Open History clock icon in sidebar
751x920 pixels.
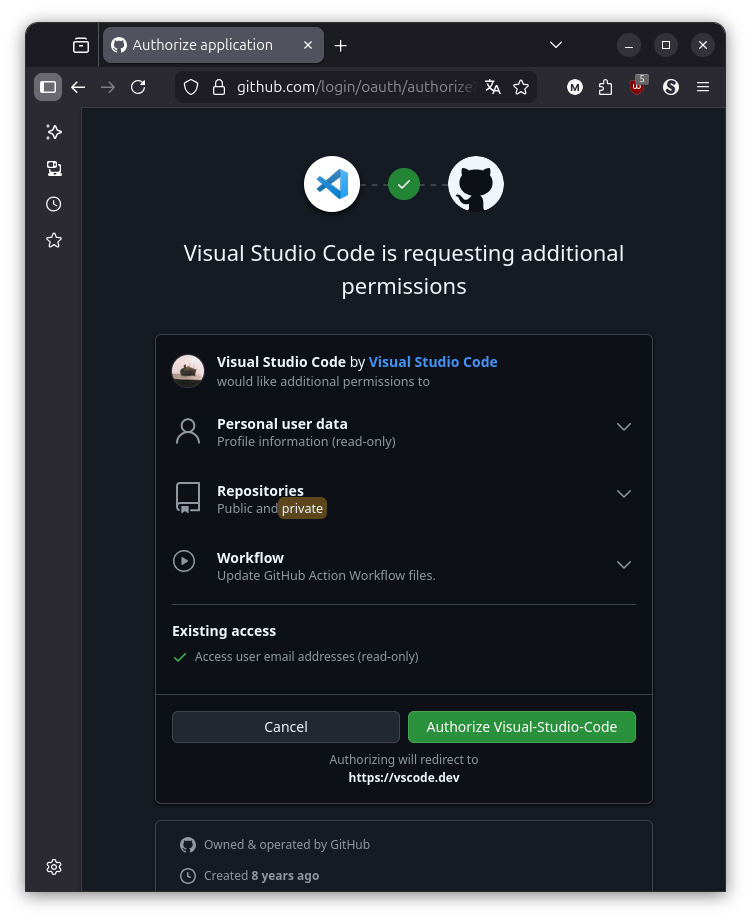pyautogui.click(x=54, y=204)
